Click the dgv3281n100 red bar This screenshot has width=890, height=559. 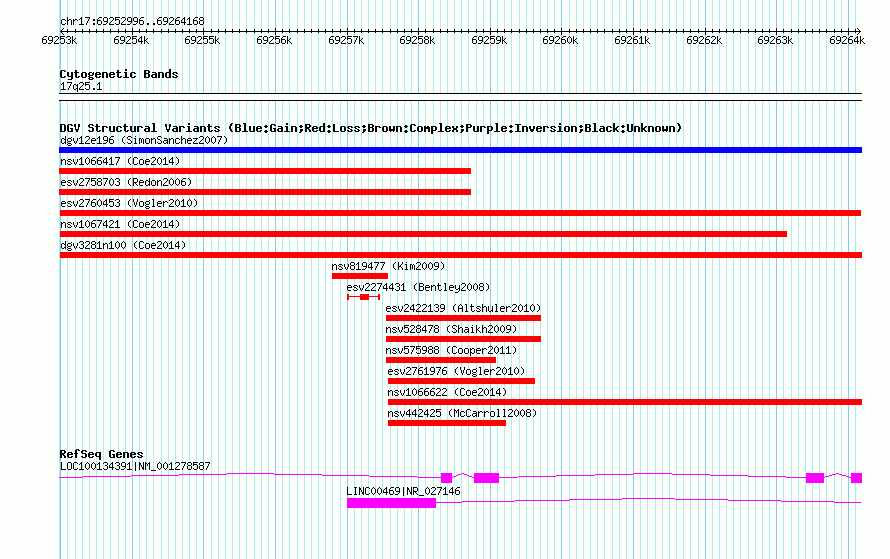(460, 255)
